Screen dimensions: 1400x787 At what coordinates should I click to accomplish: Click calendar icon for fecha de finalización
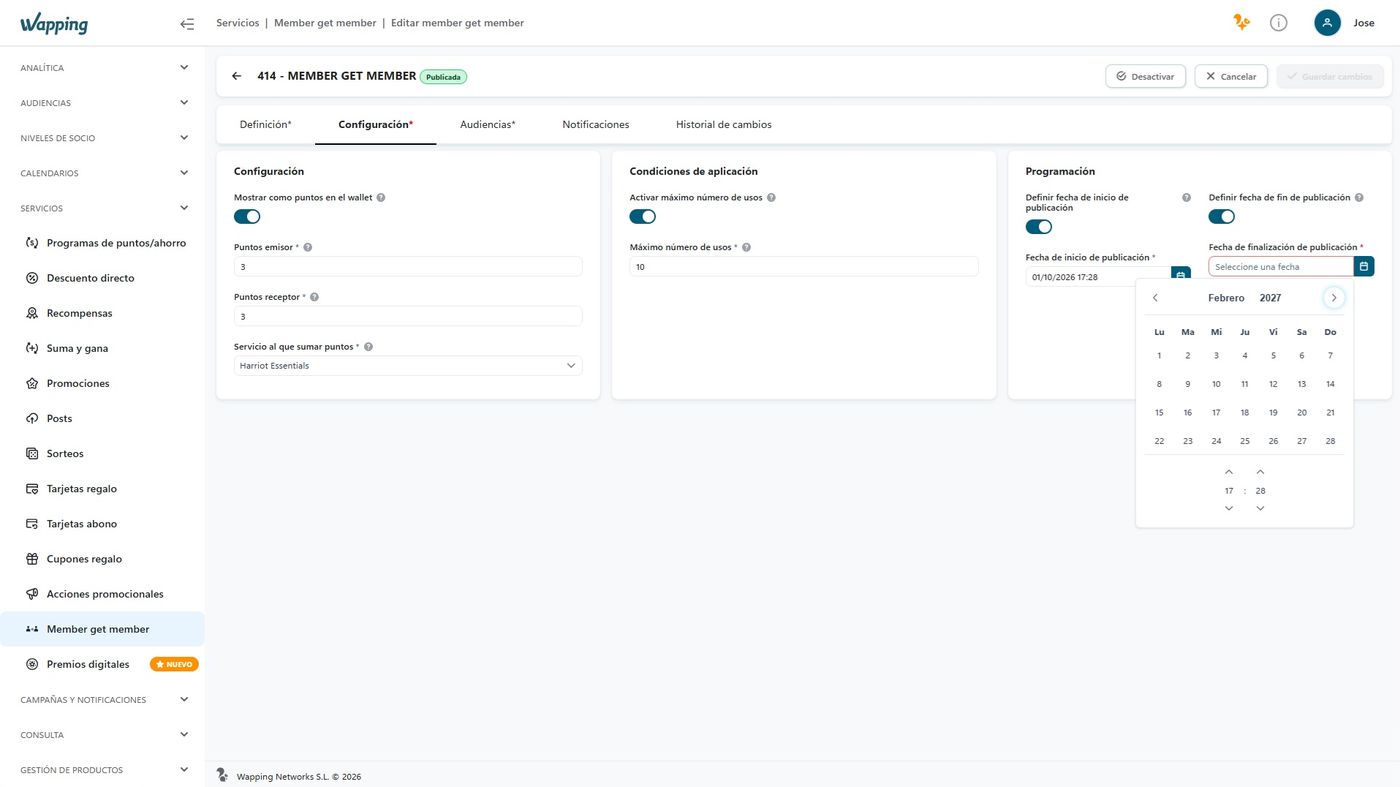[x=1364, y=266]
